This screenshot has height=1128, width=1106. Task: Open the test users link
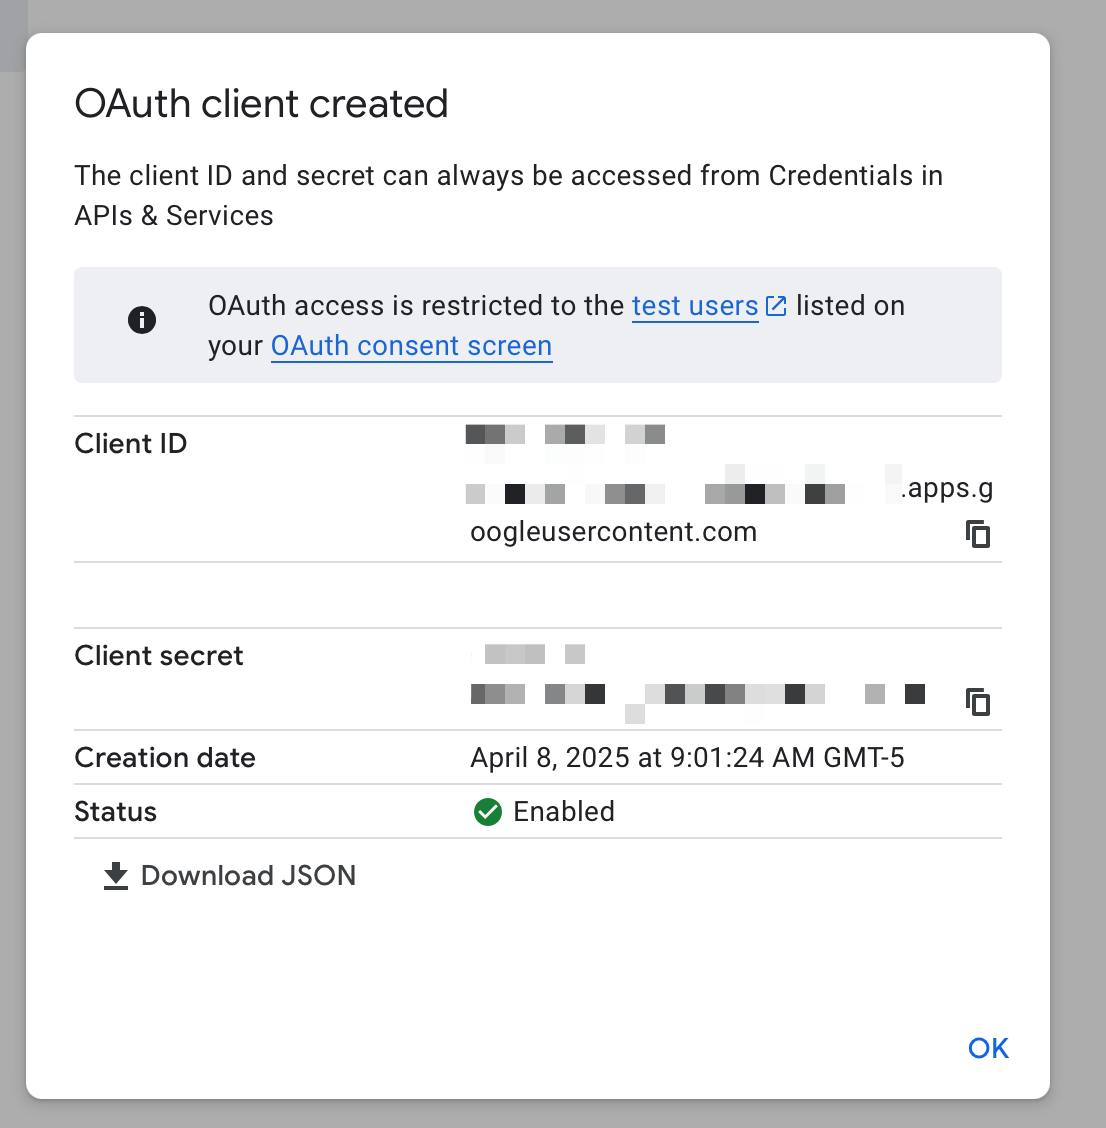pyautogui.click(x=694, y=306)
